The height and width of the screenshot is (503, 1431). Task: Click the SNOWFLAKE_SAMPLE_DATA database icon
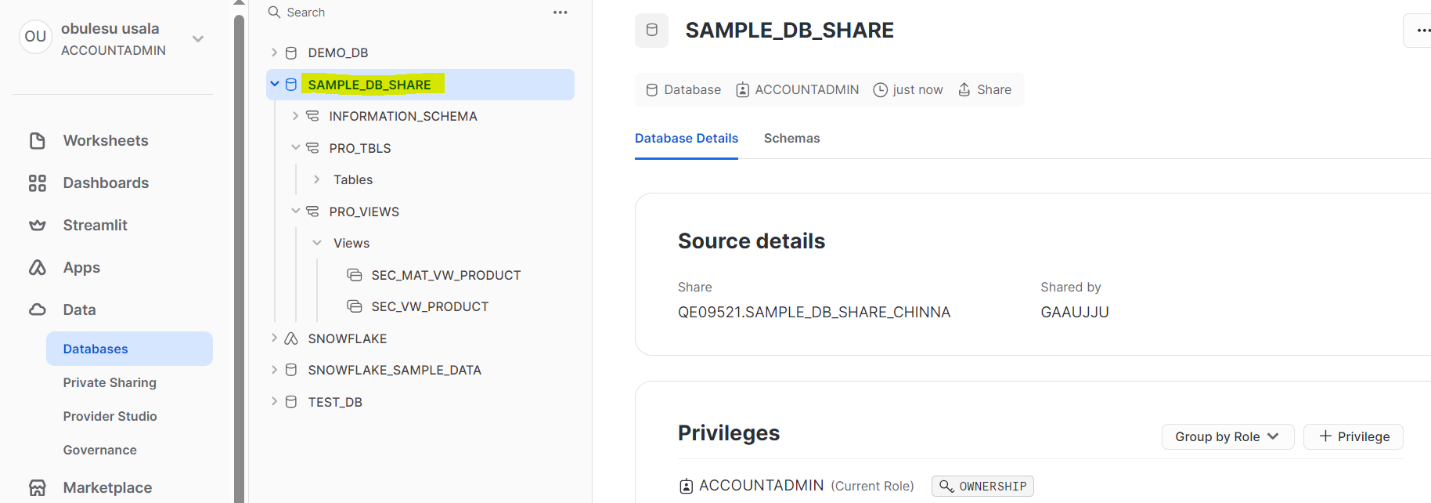click(291, 370)
